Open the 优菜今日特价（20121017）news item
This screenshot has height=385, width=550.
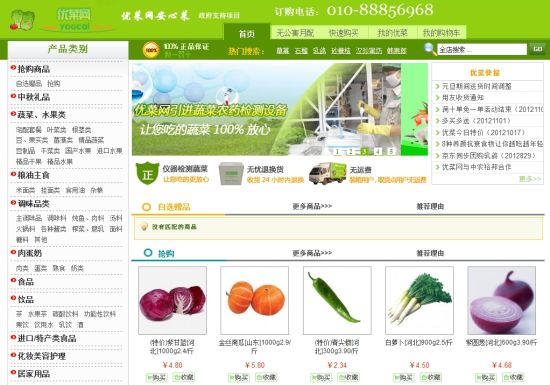[x=483, y=133]
